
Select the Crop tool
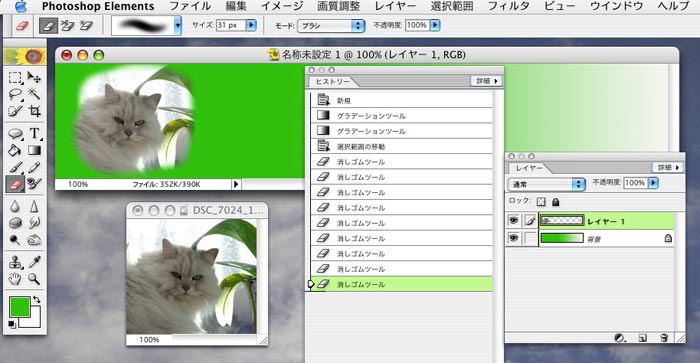coord(34,111)
